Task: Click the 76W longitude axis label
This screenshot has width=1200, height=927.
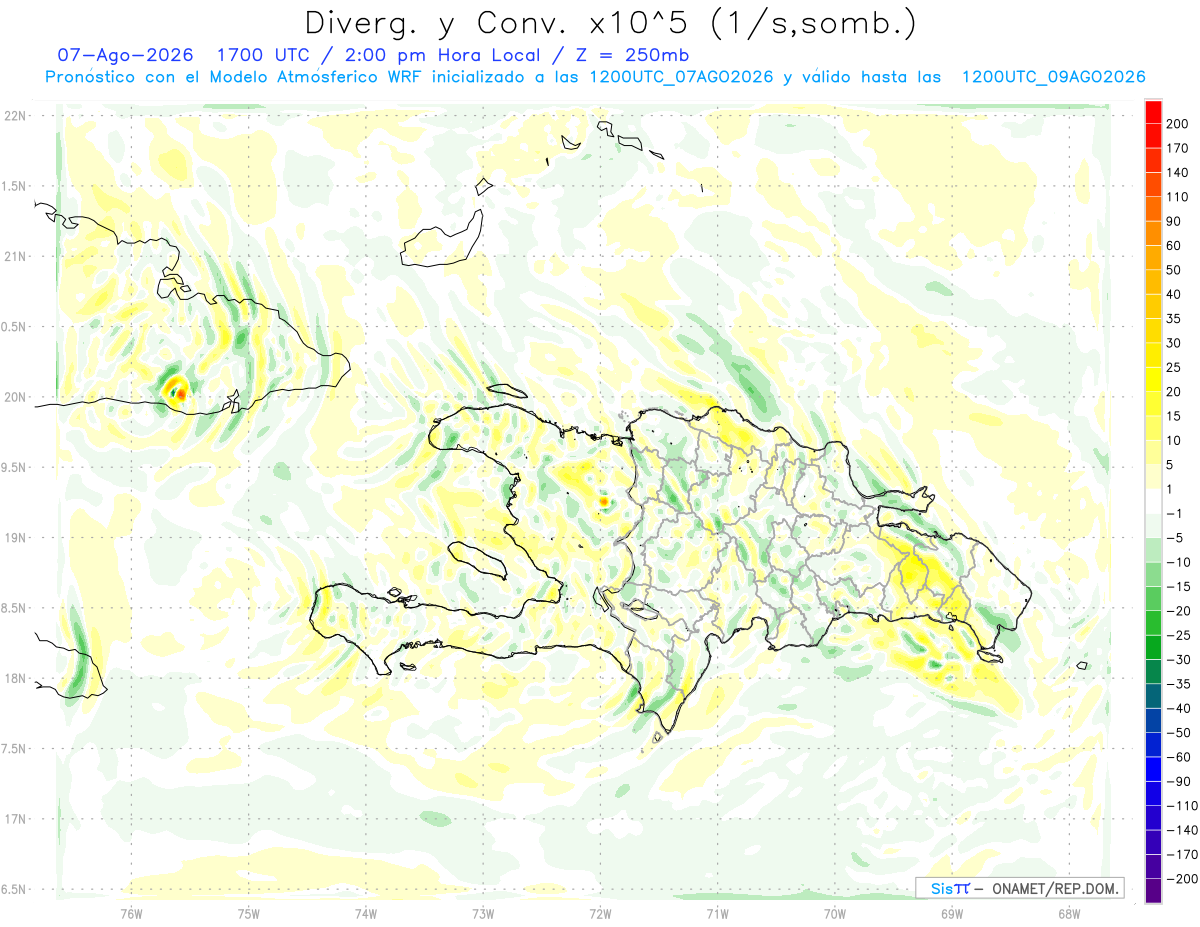Action: (131, 913)
